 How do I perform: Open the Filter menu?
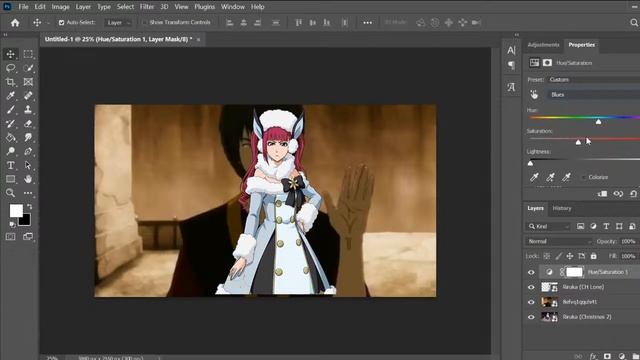[147, 7]
